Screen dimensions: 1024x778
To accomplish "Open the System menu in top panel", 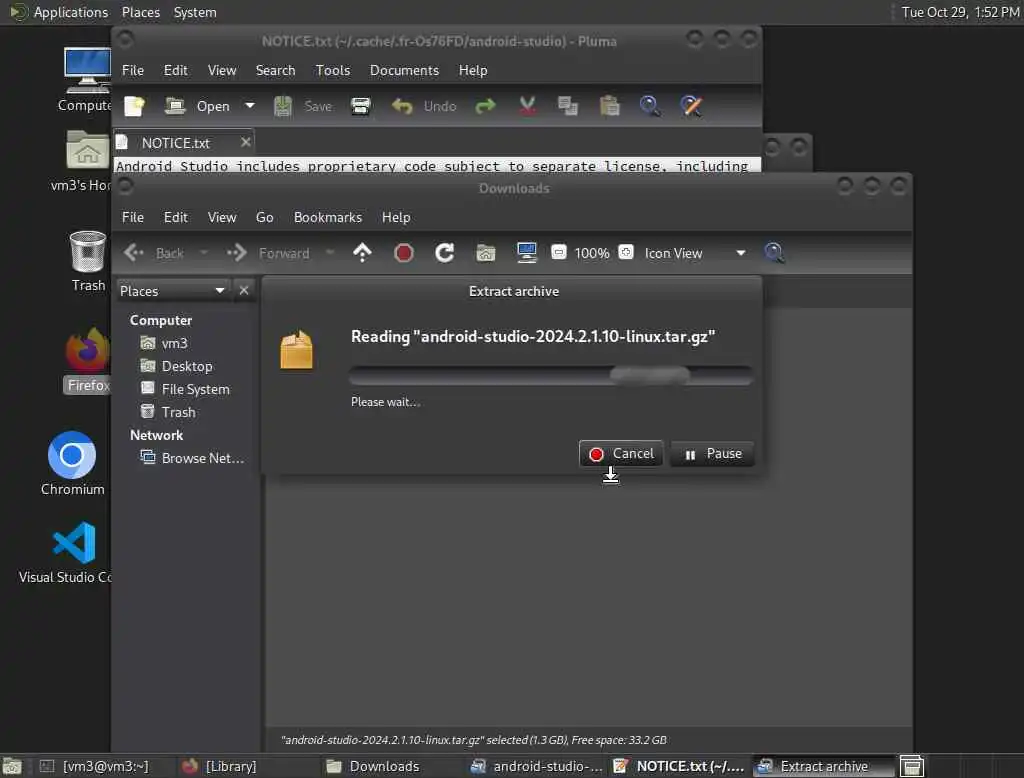I will [x=195, y=12].
